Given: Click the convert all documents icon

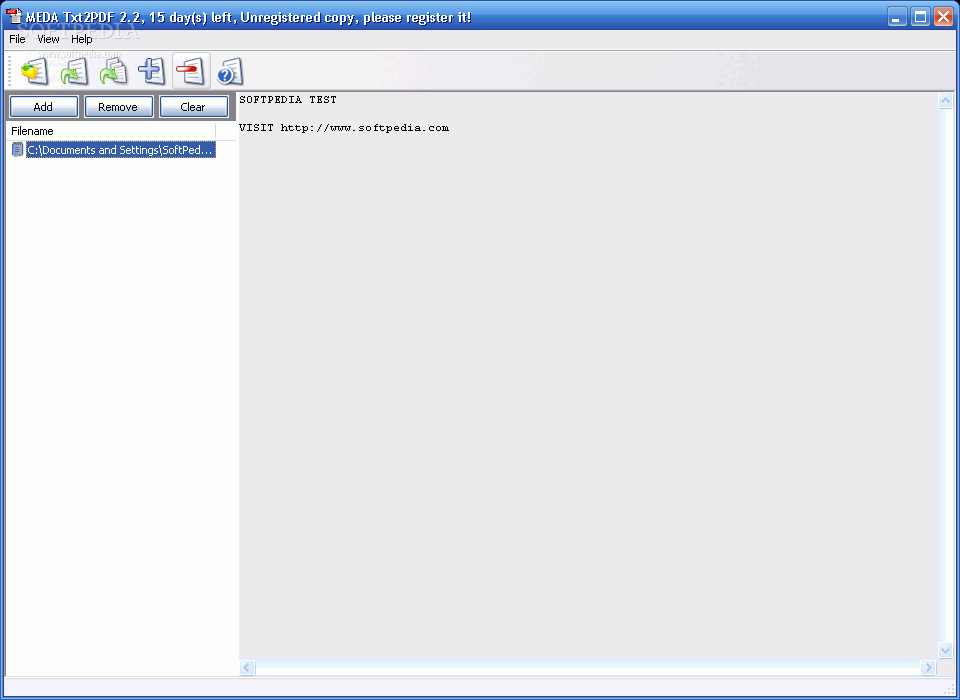Looking at the screenshot, I should 113,71.
